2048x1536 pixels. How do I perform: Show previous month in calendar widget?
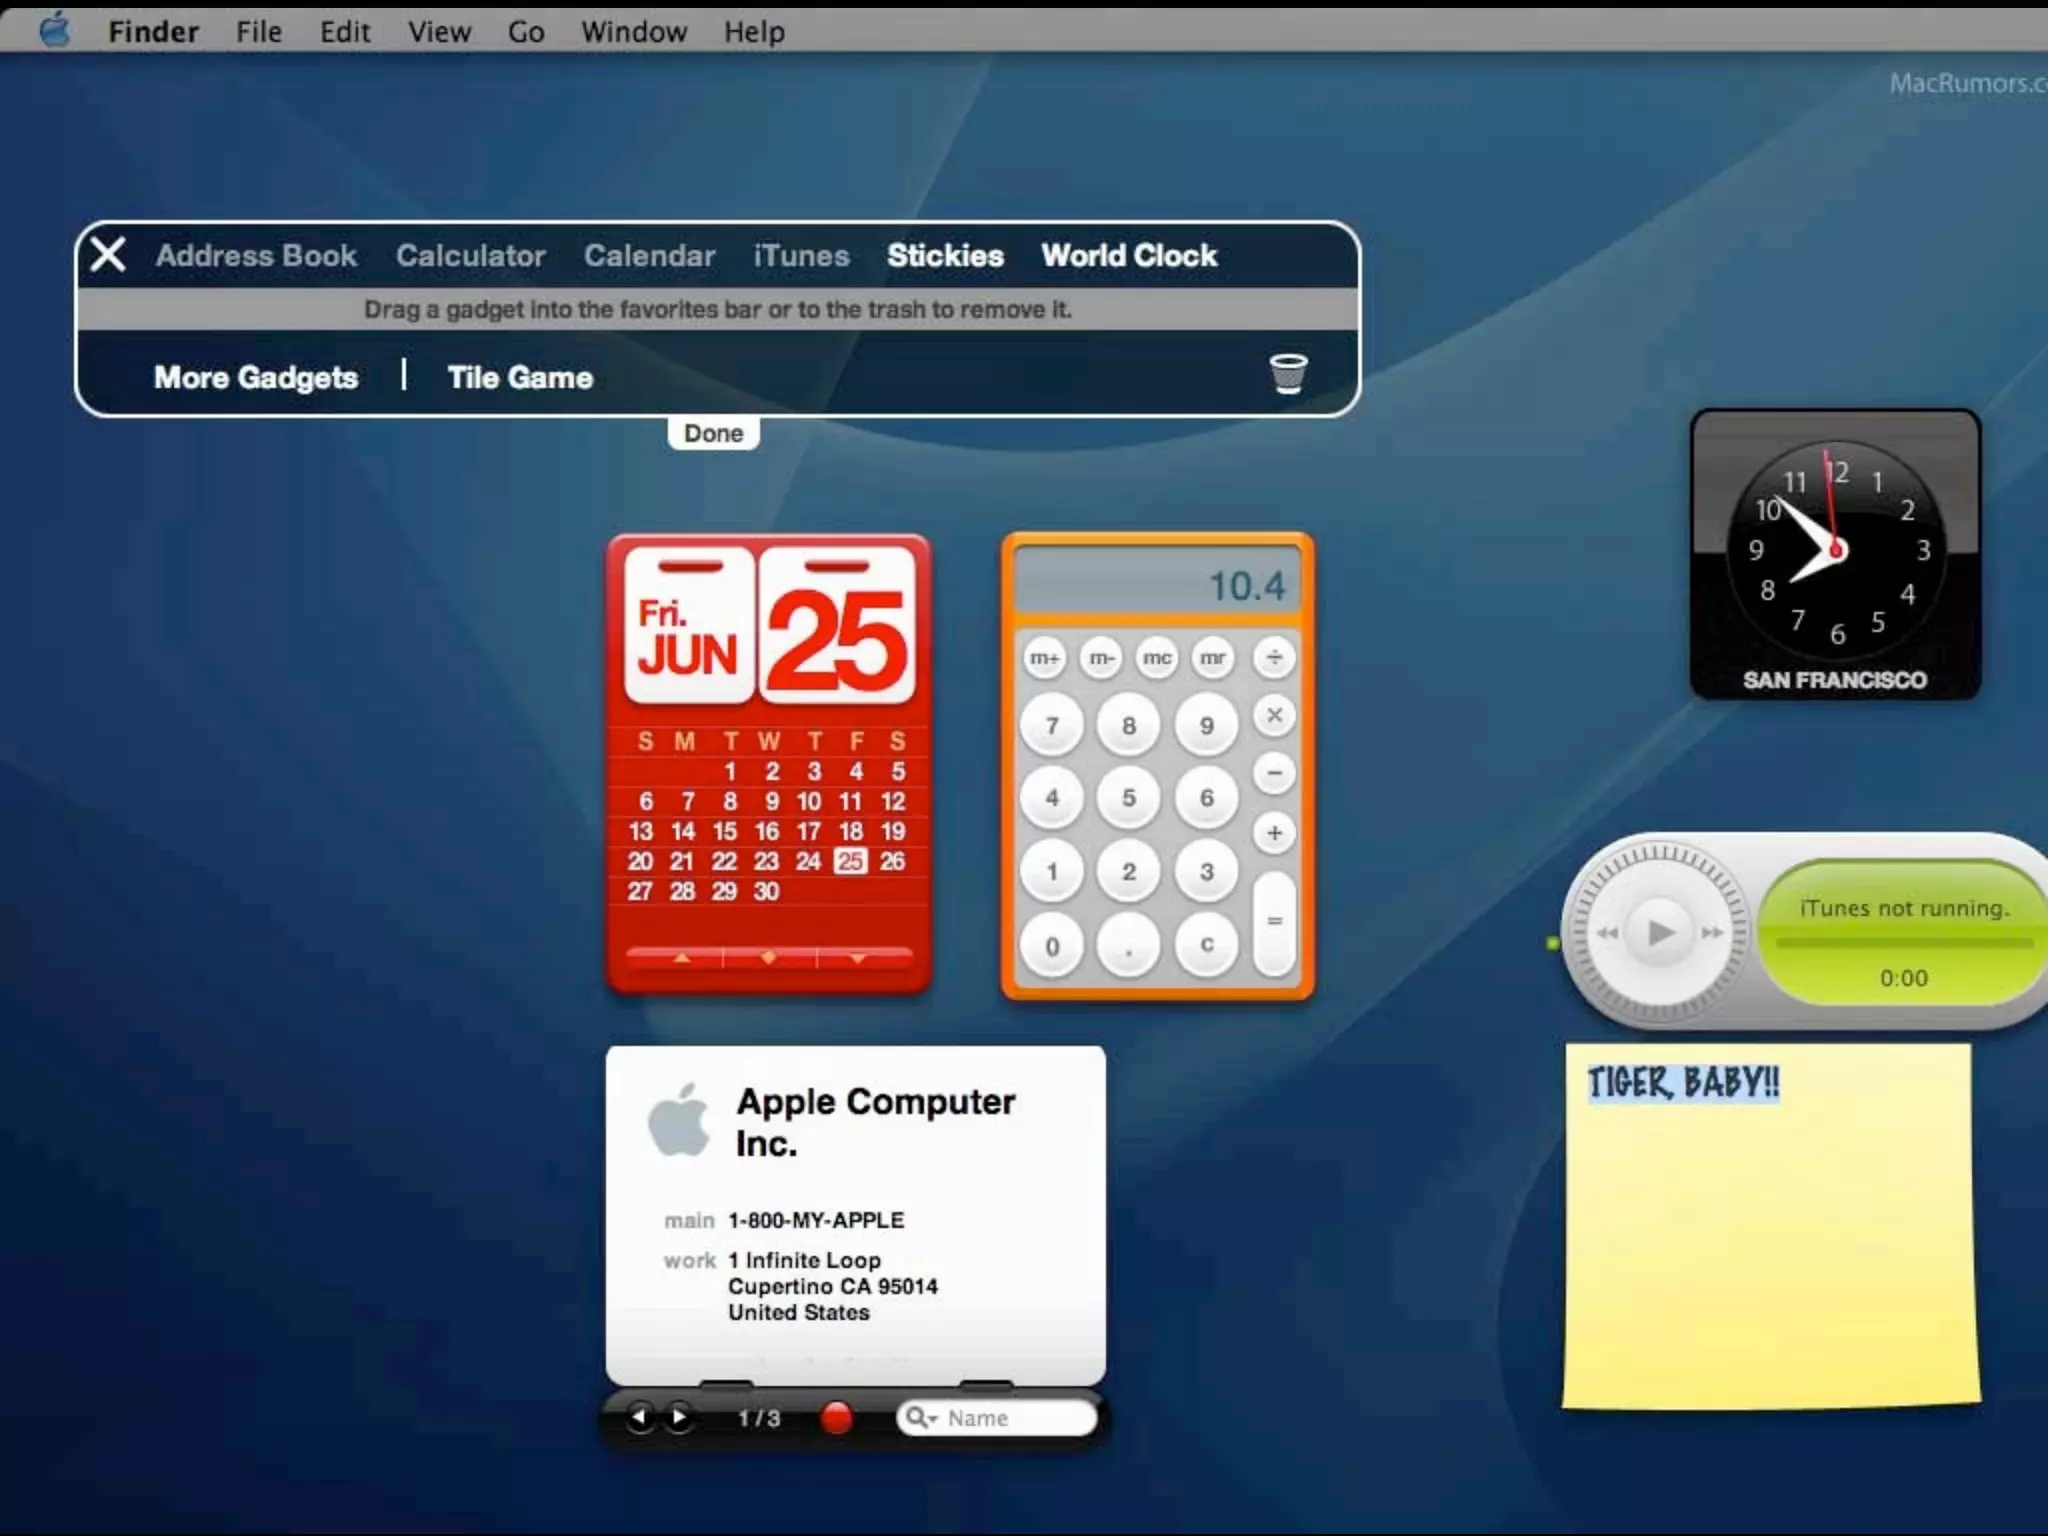click(x=682, y=958)
